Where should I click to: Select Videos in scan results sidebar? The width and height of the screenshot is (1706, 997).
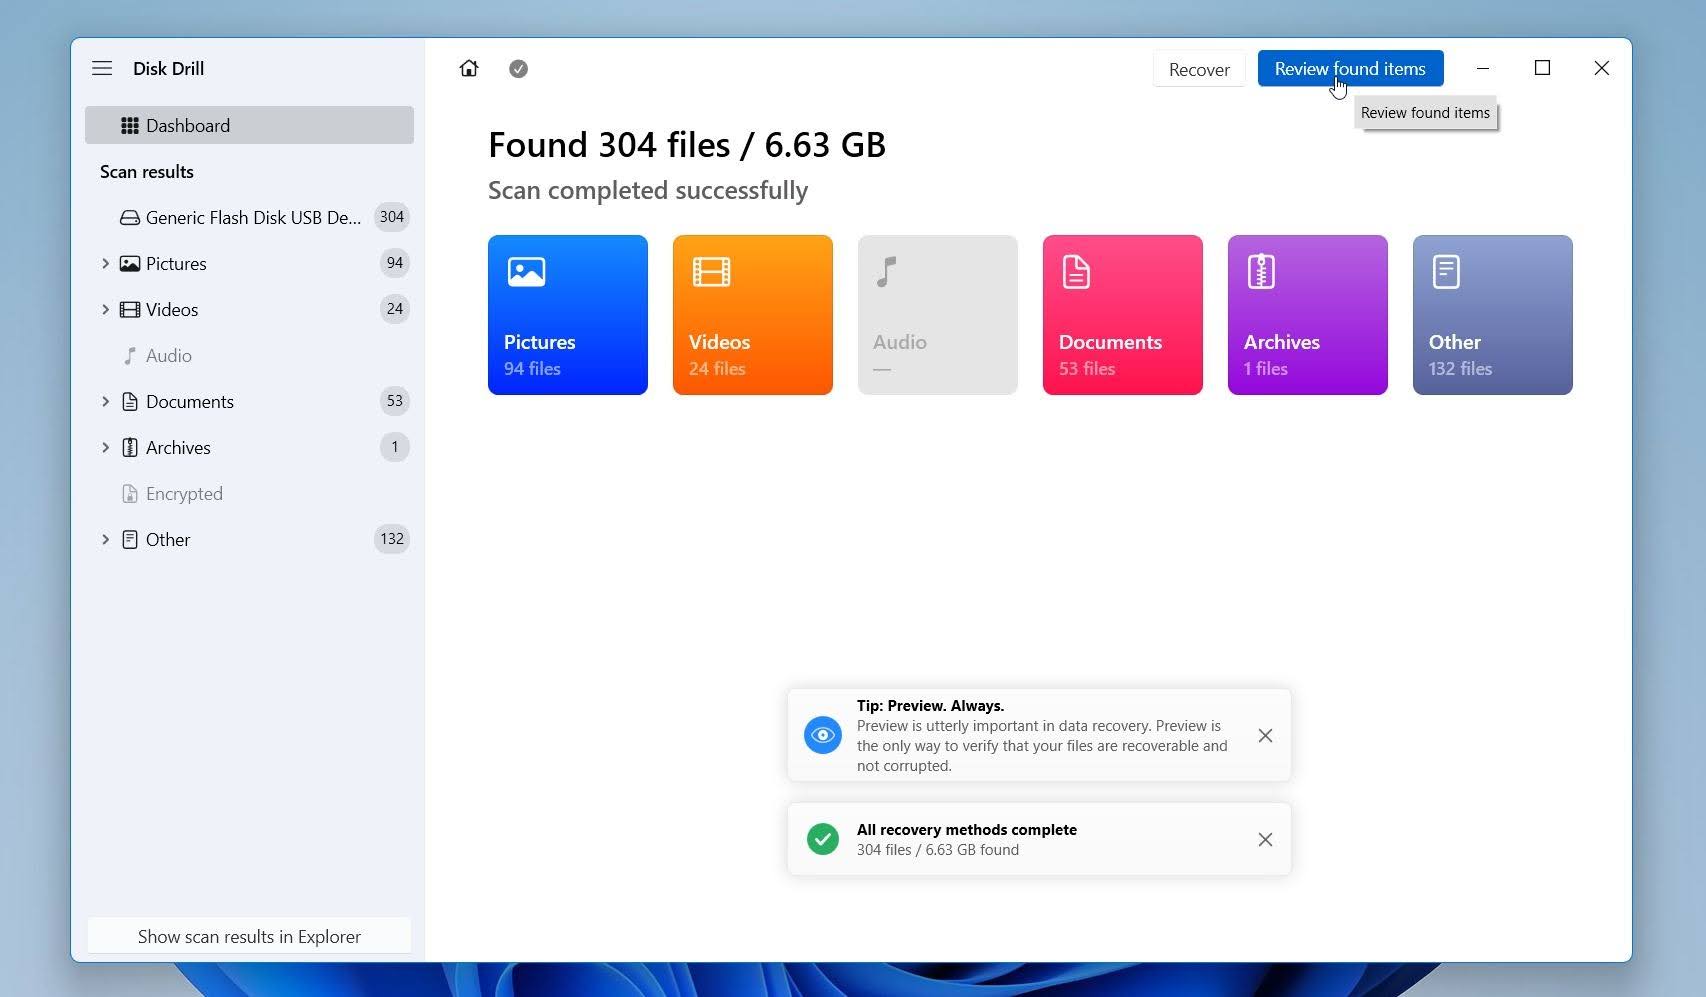tap(249, 309)
